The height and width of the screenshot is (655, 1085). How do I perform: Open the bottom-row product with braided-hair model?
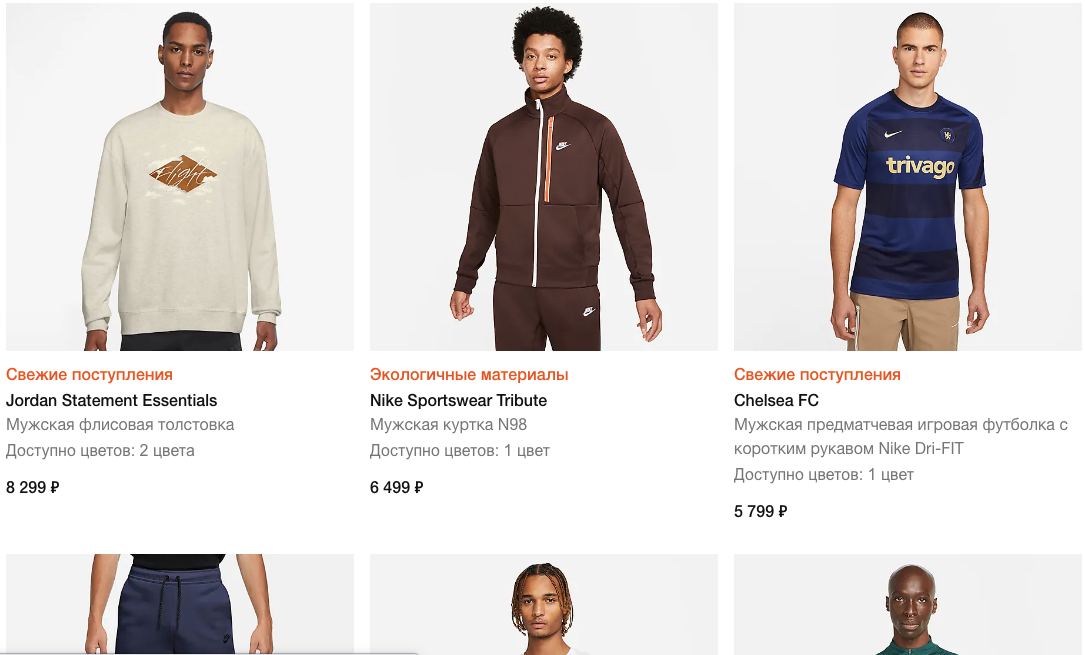pos(544,604)
